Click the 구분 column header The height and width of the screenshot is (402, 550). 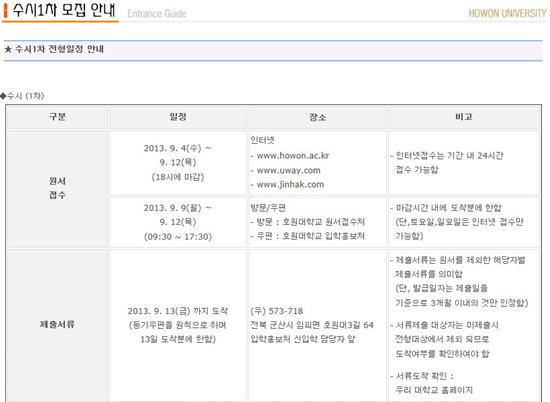click(x=57, y=117)
